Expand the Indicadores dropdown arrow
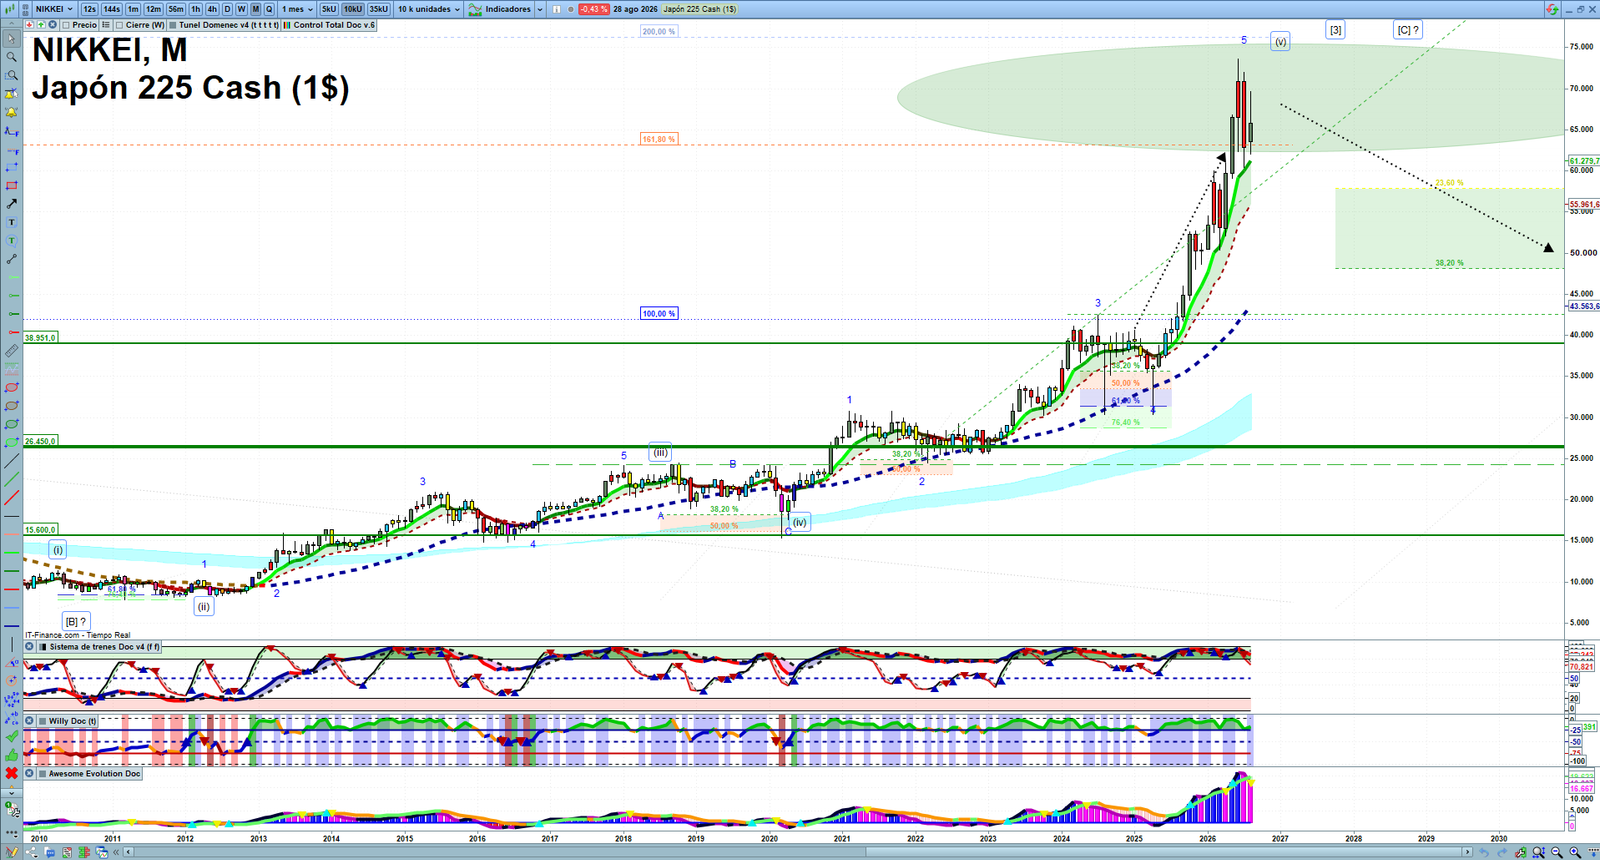Image resolution: width=1600 pixels, height=860 pixels. pos(539,9)
